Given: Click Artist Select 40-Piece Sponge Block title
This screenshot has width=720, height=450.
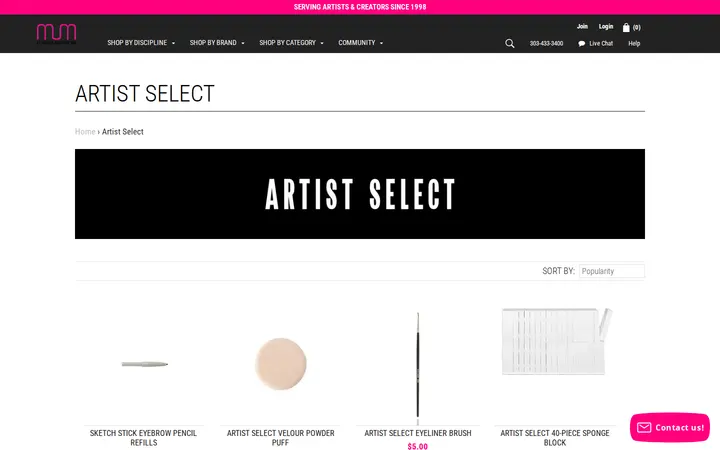Looking at the screenshot, I should click(555, 438).
